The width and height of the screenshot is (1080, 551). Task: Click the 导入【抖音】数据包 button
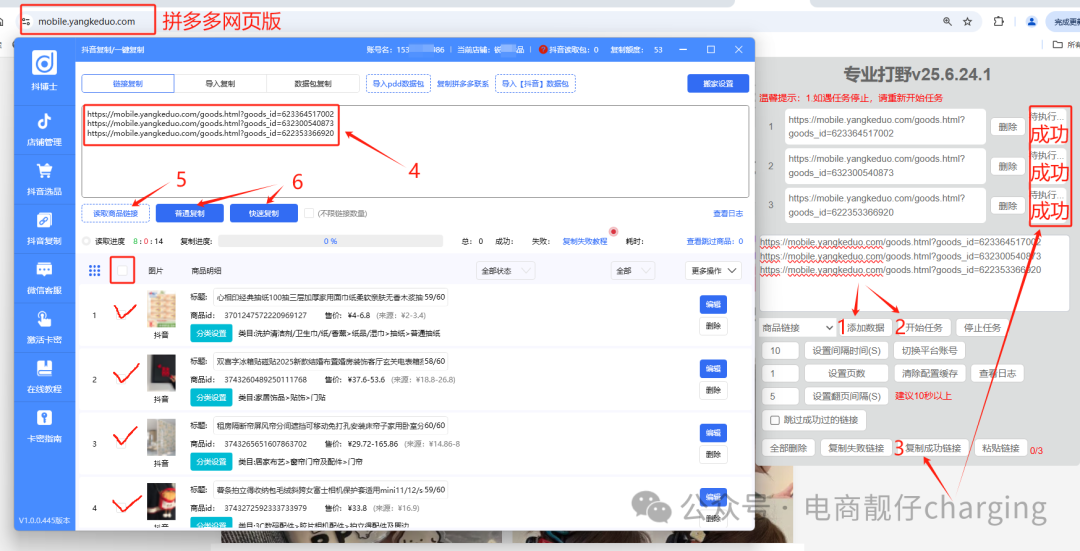pos(535,83)
